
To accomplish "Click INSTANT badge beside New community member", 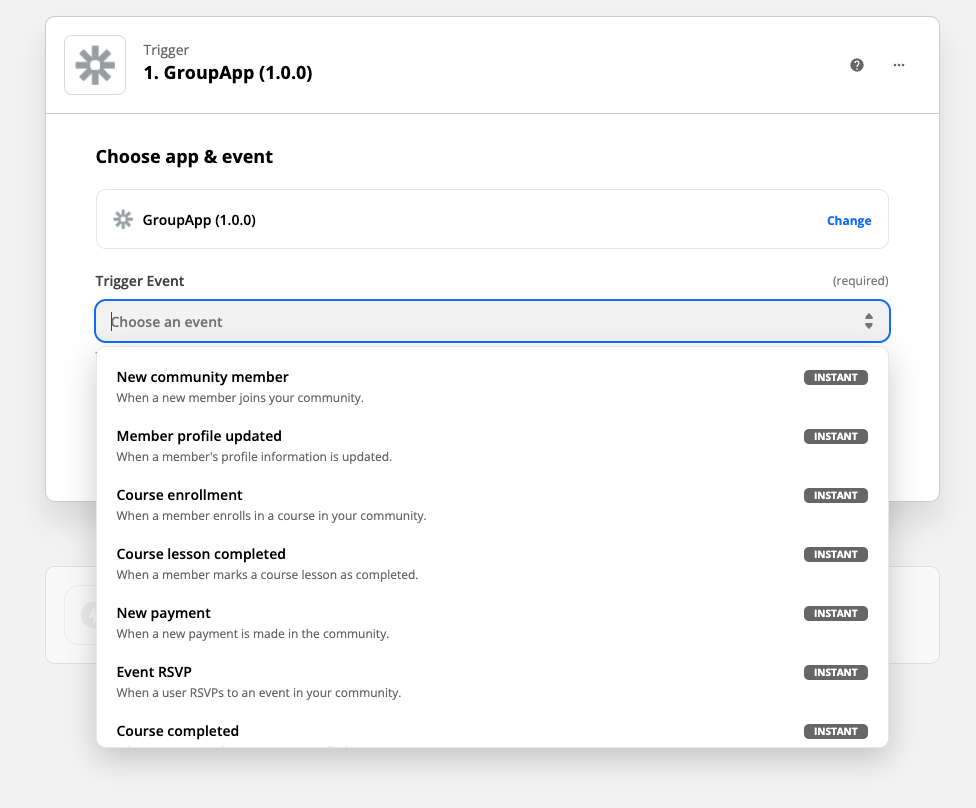I will [x=836, y=378].
